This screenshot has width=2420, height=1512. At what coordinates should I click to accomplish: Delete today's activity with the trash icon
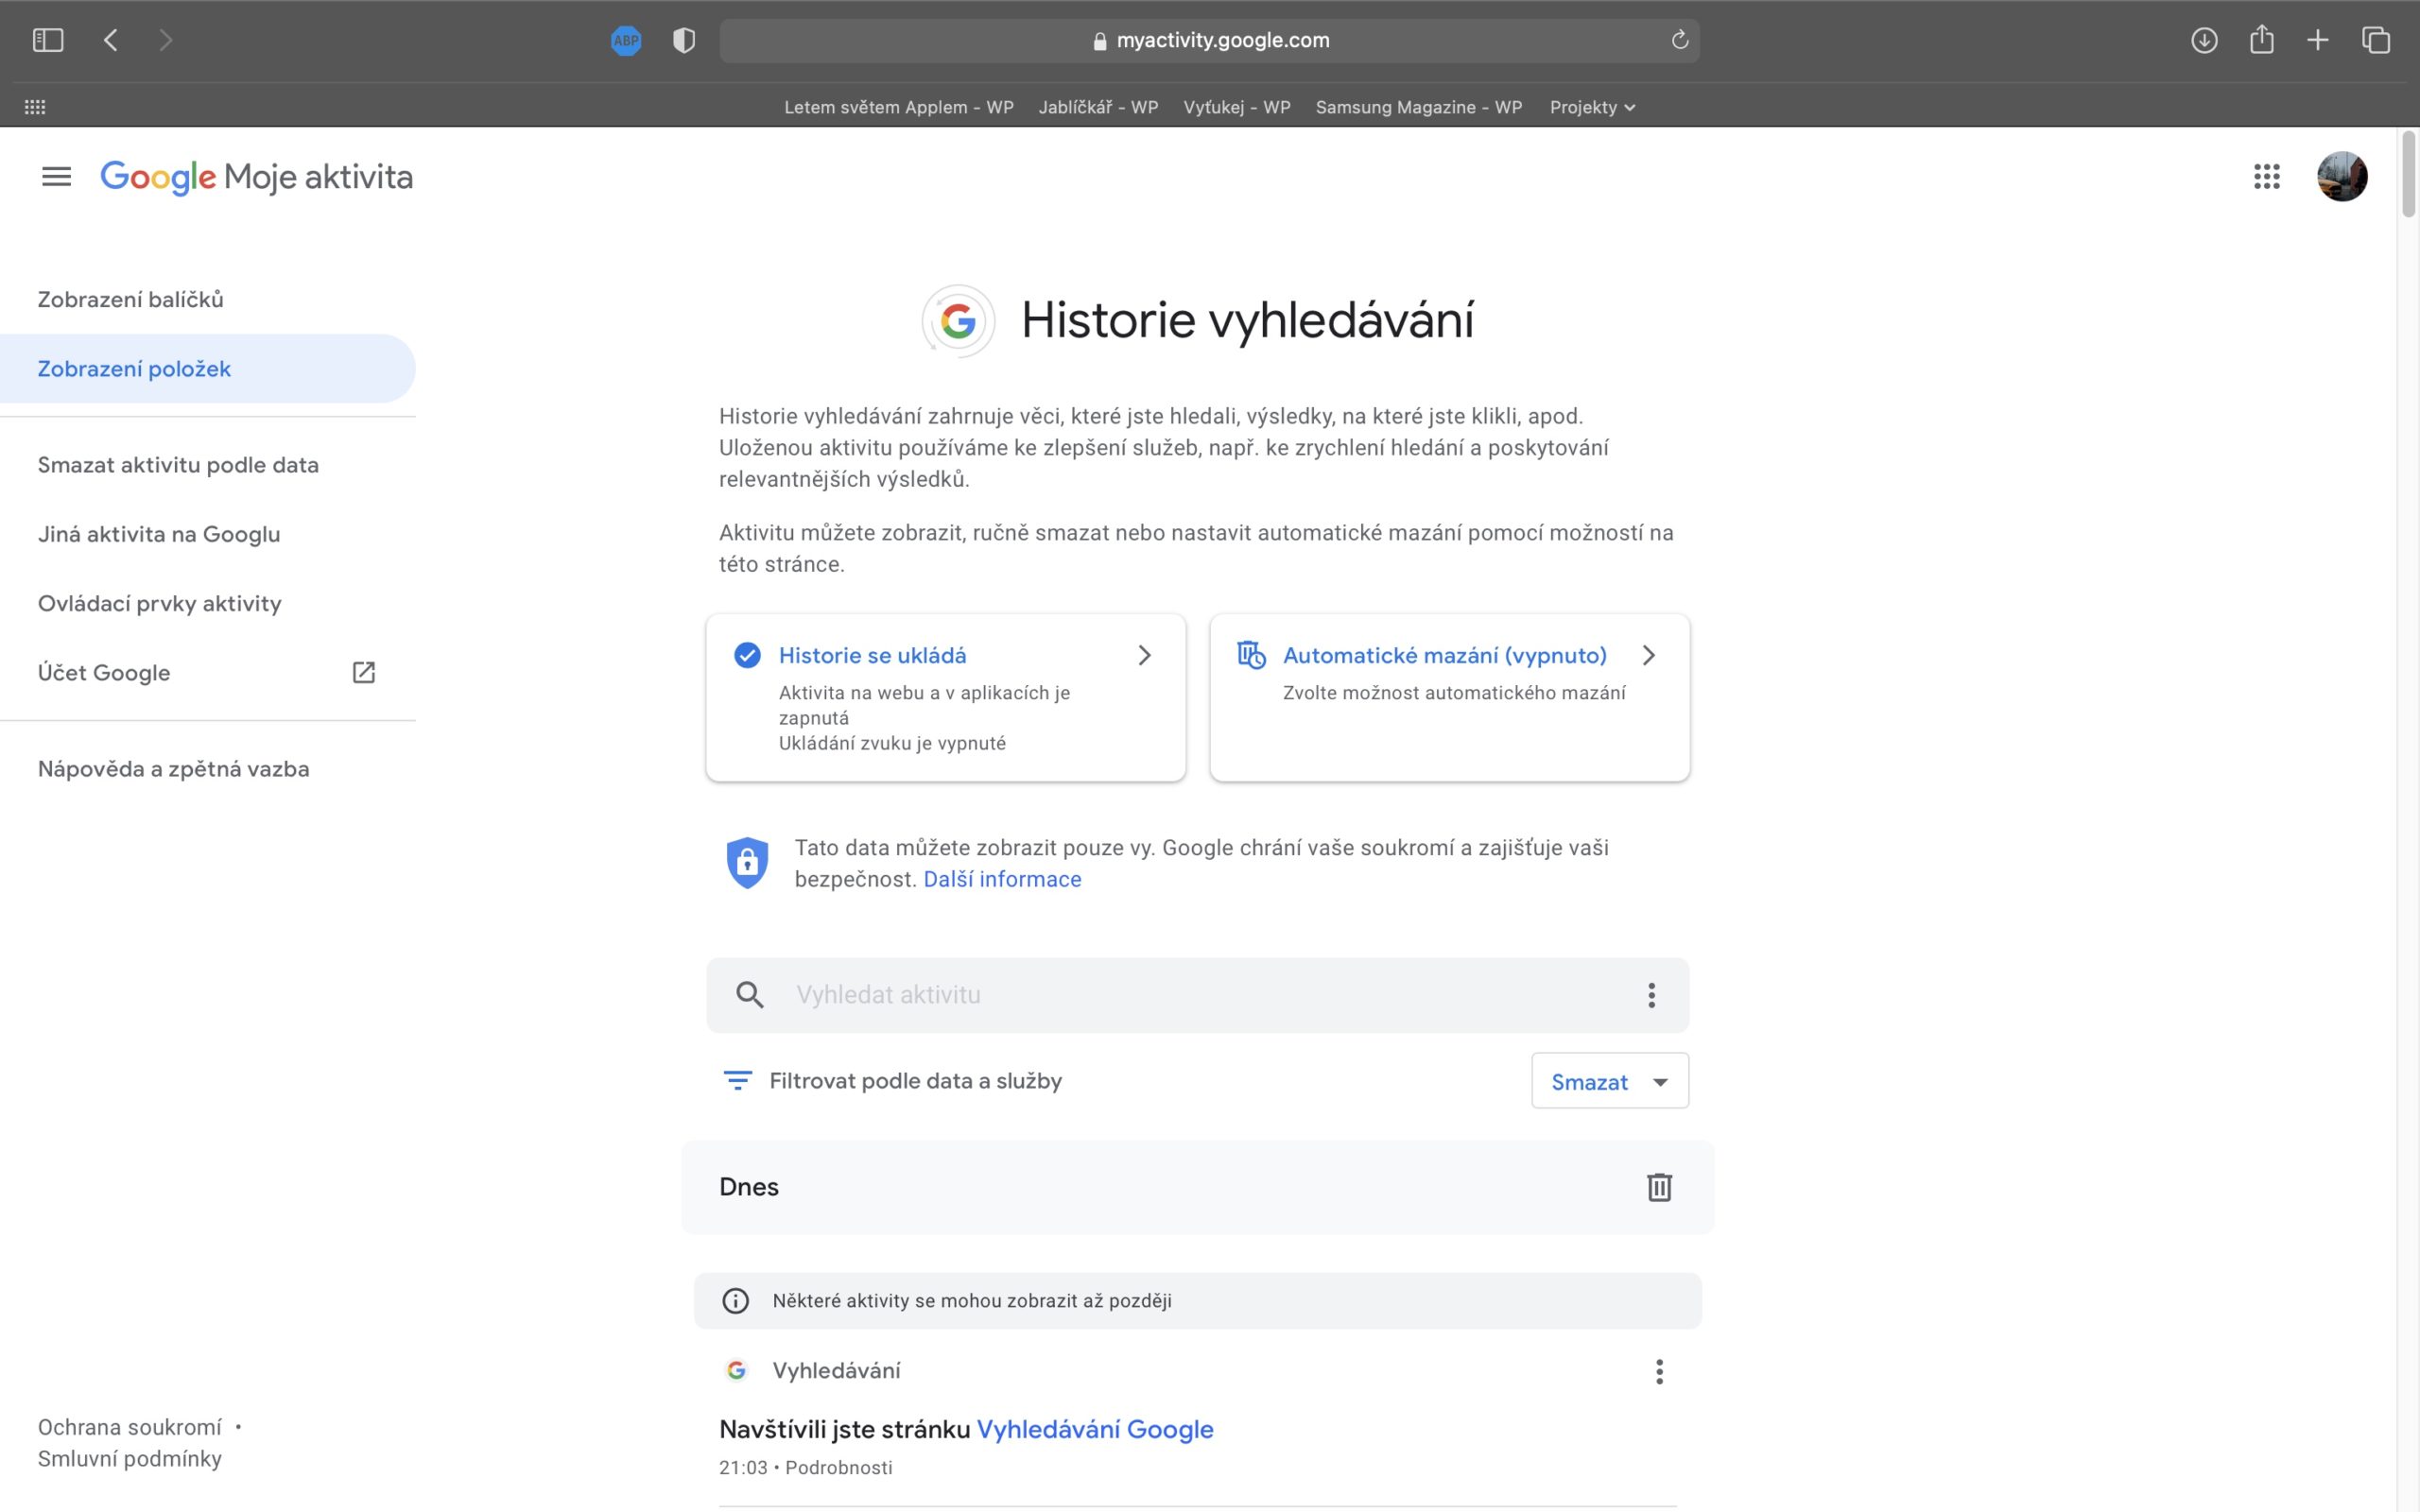(x=1658, y=1187)
